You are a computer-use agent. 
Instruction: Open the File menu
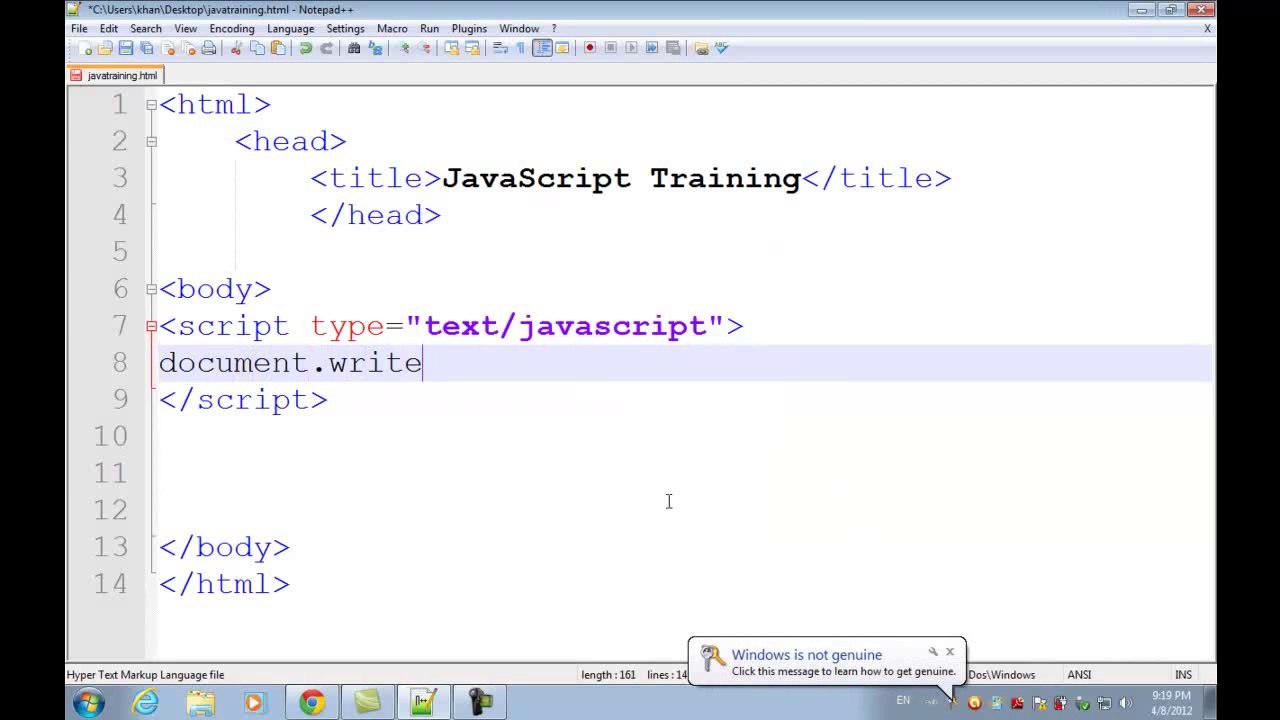tap(79, 29)
